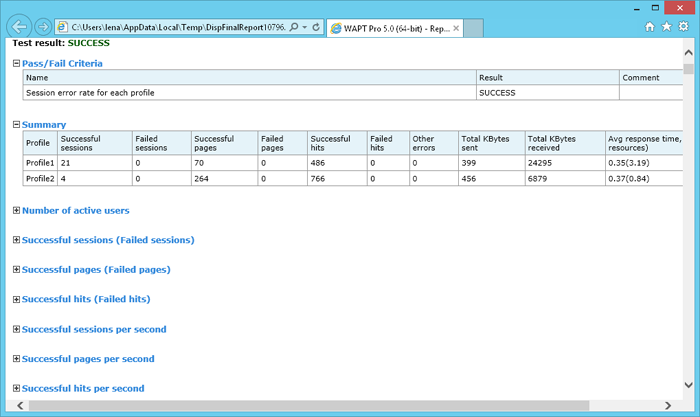The image size is (700, 417).
Task: Open the Pass/Fail Criteria link
Action: (62, 63)
